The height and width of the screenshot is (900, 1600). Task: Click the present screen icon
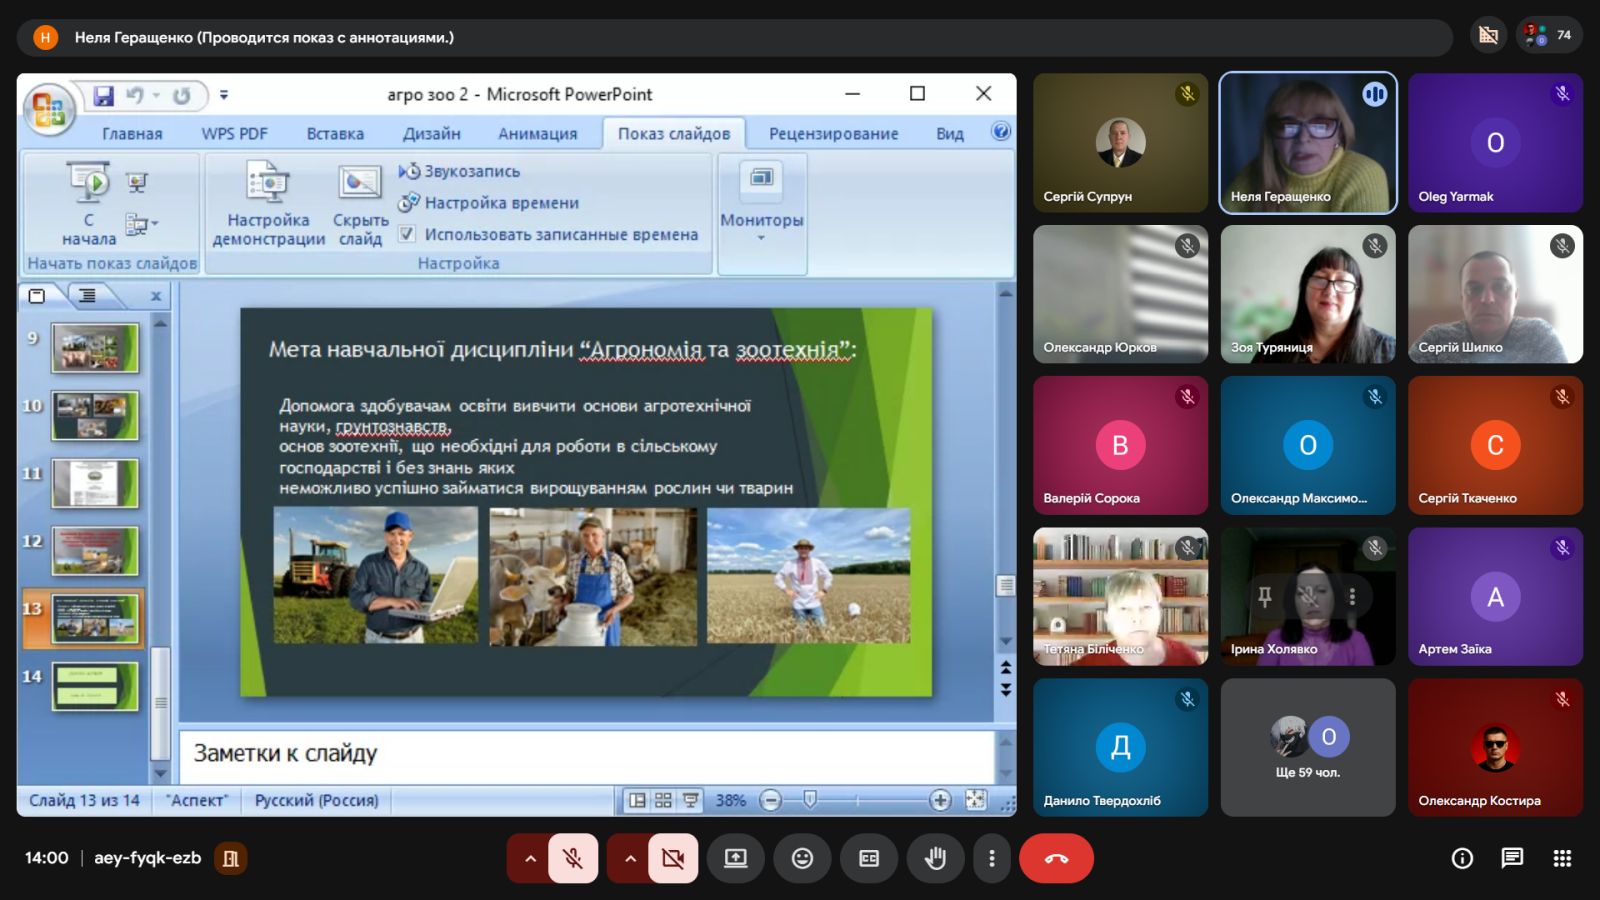(x=736, y=858)
